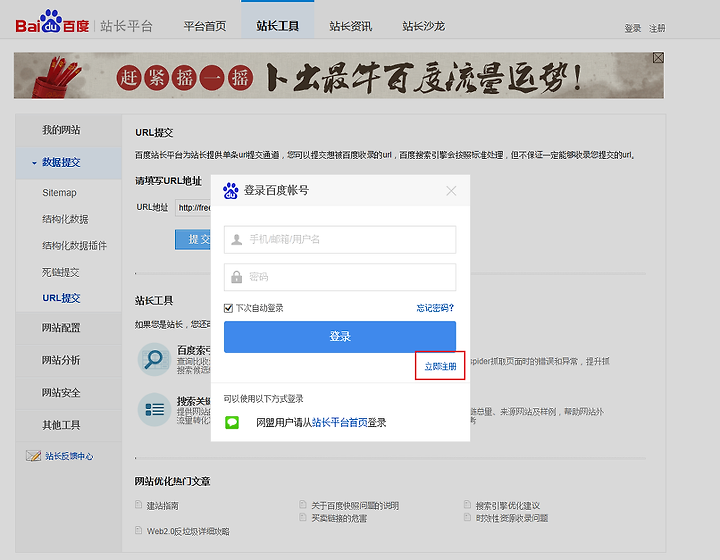Select Sitemap in the sidebar
Viewport: 720px width, 560px height.
coord(59,193)
